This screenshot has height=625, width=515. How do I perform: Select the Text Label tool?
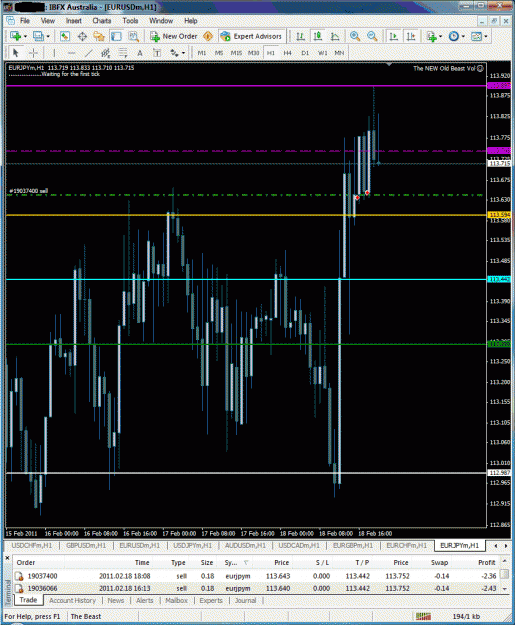pos(157,53)
